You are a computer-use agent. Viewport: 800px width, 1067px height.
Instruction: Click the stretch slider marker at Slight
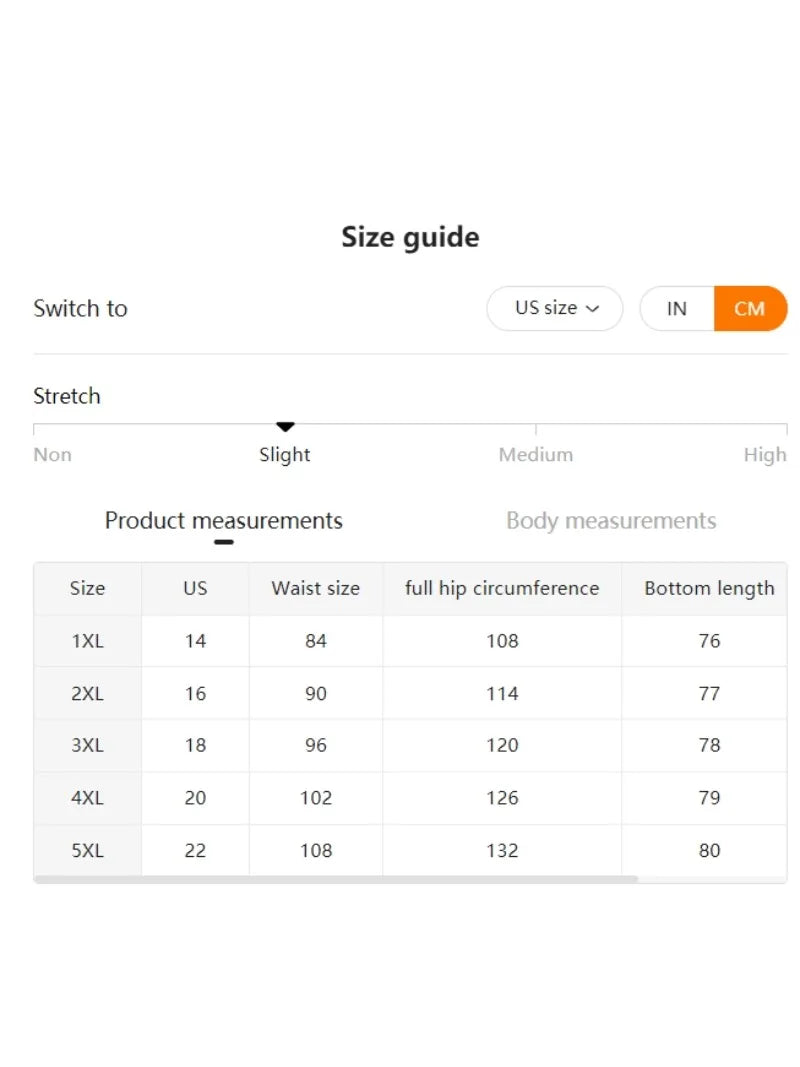(285, 427)
